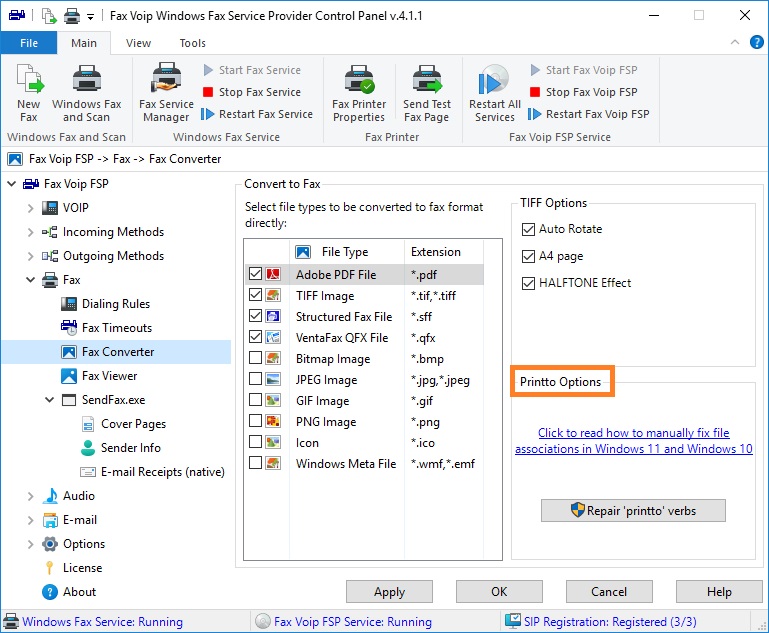
Task: Click the Extension column header
Action: tap(444, 252)
